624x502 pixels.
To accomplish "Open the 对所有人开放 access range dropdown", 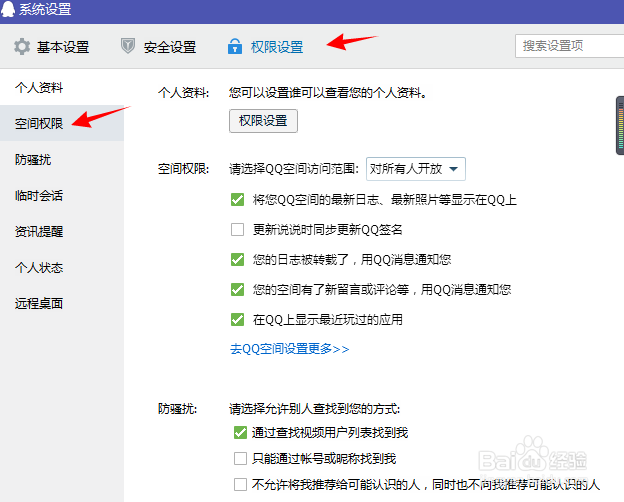I will (415, 169).
